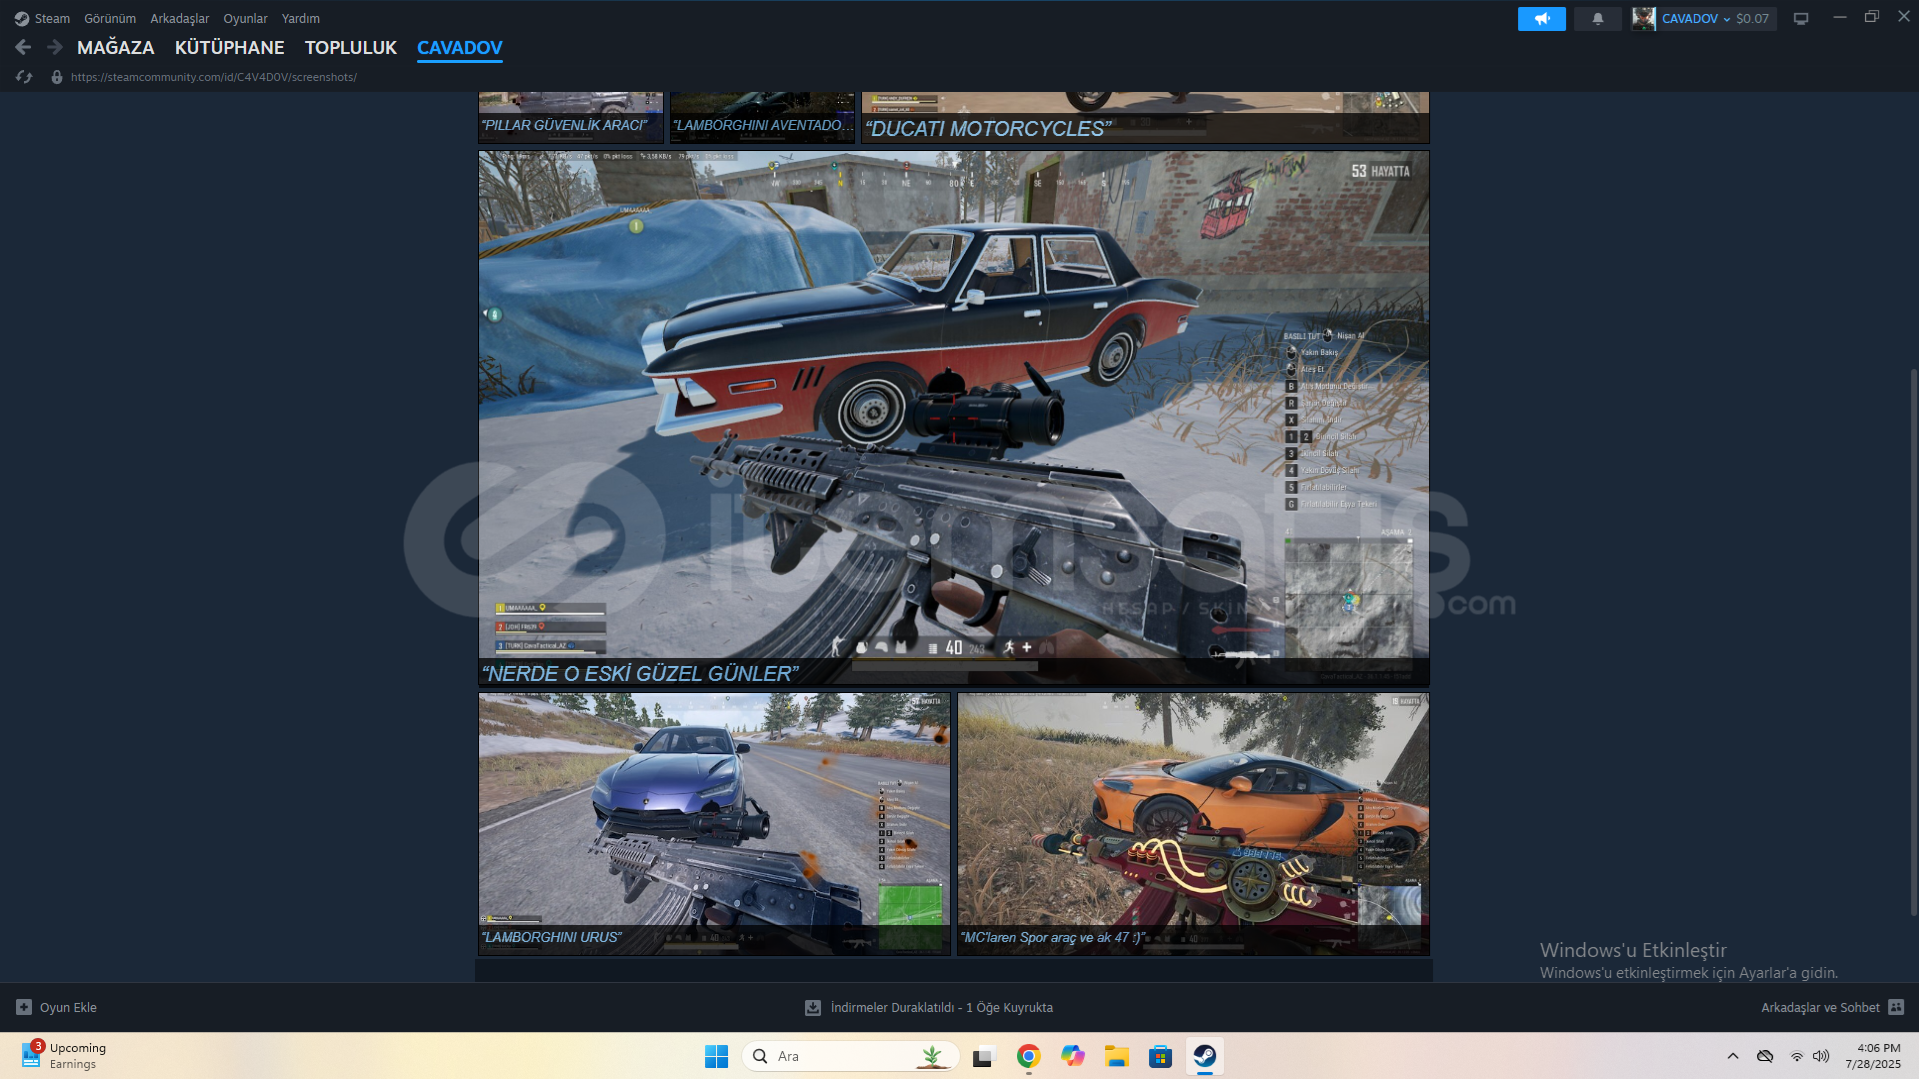Select the CAVADOV profile tab
This screenshot has width=1919, height=1079.
[x=460, y=47]
